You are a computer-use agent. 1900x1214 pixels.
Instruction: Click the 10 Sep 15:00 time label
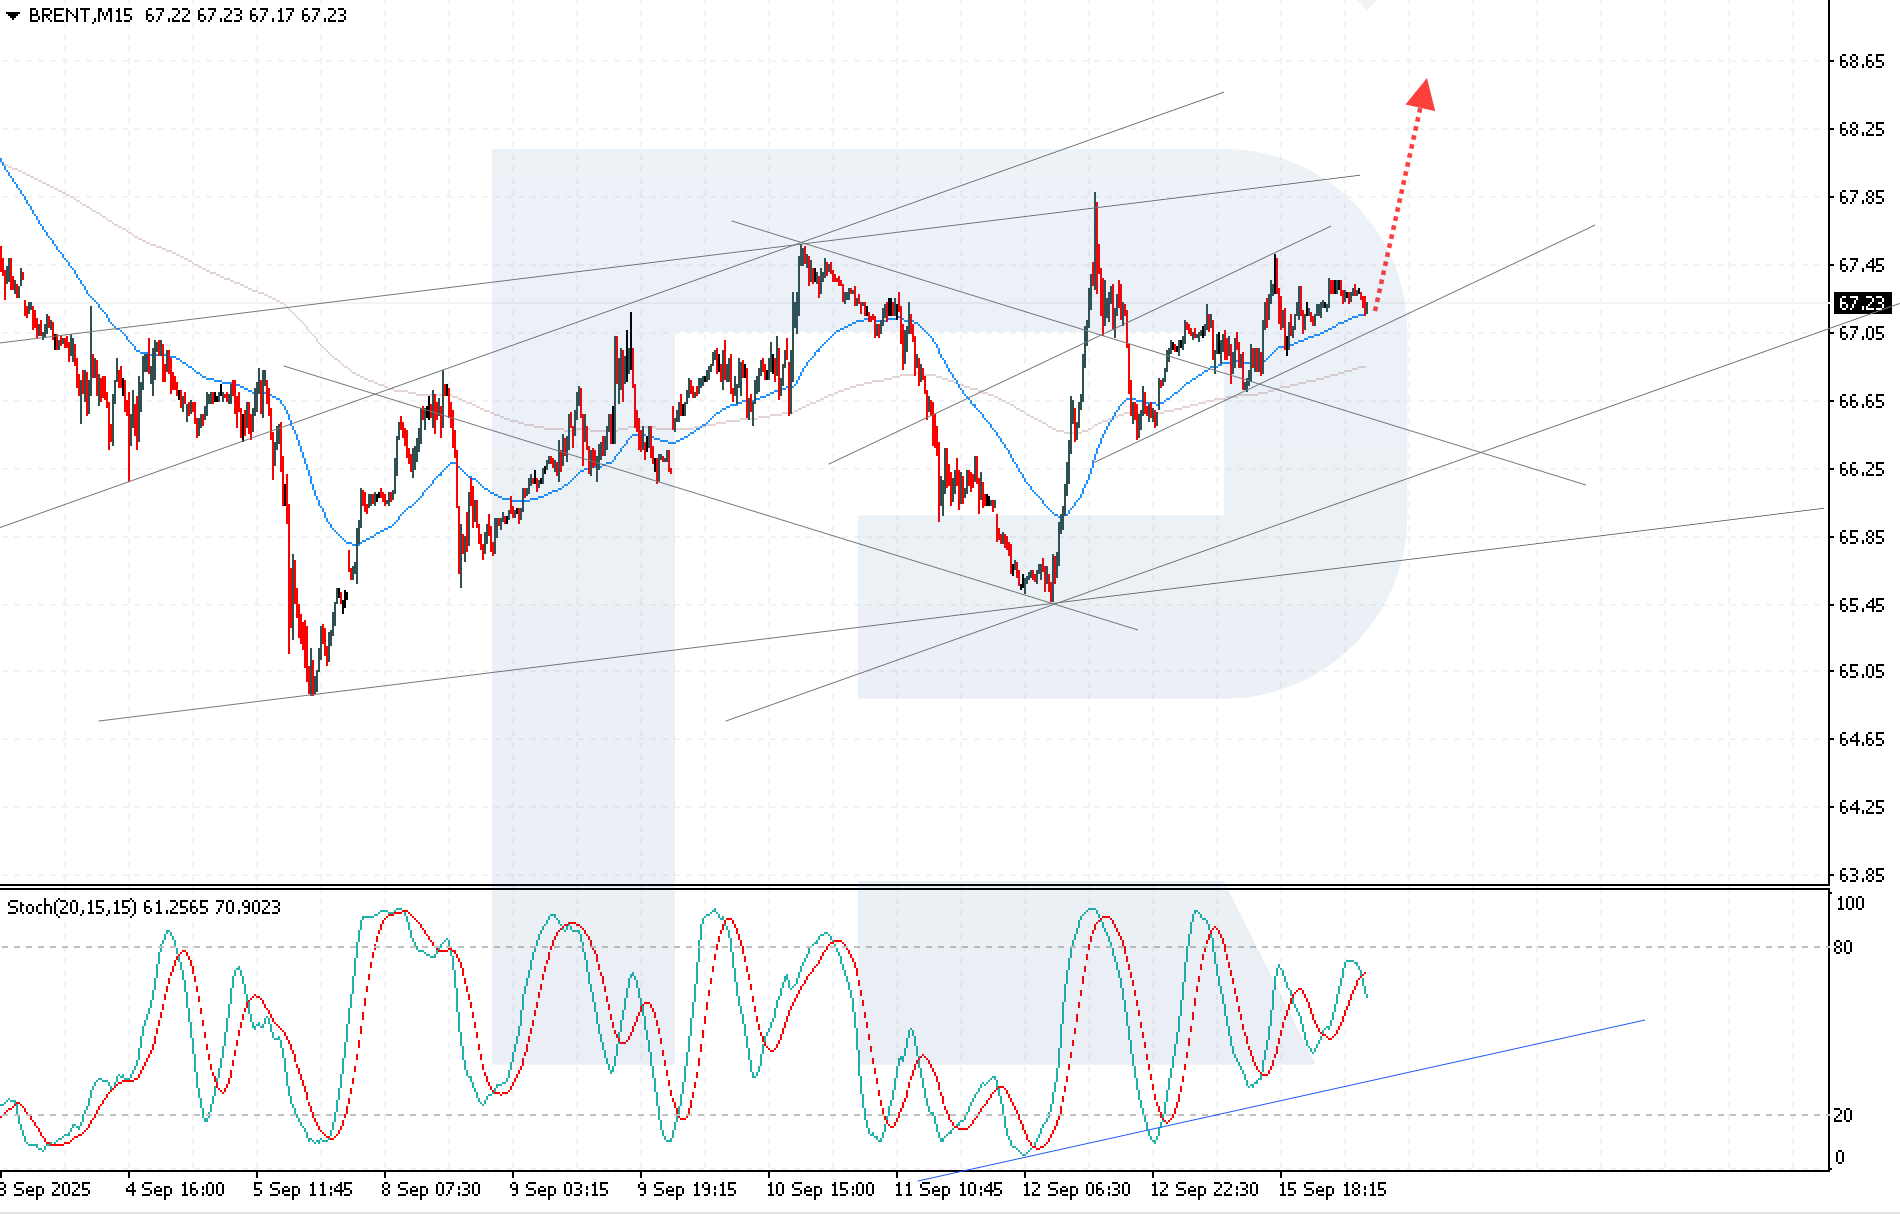(x=820, y=1190)
